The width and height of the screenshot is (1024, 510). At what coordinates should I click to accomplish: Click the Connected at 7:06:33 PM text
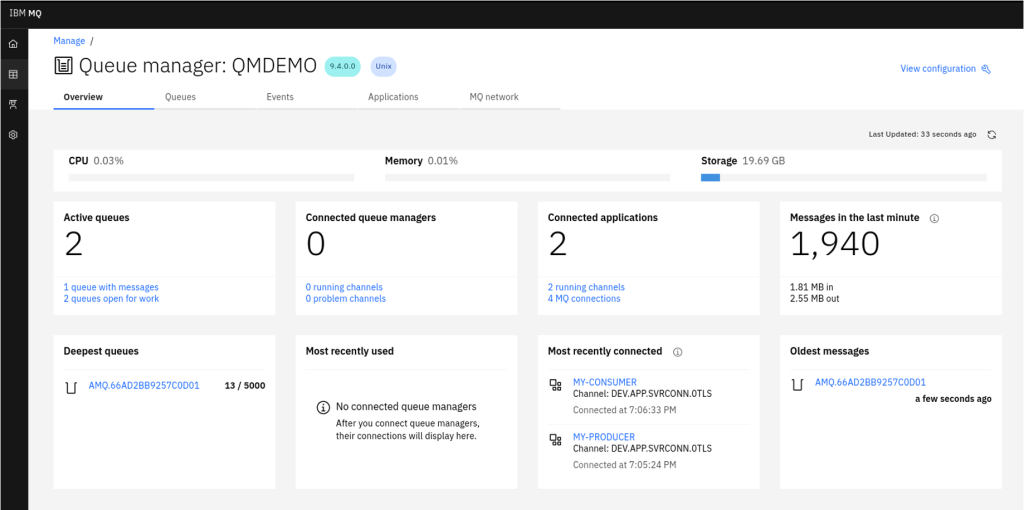[624, 410]
